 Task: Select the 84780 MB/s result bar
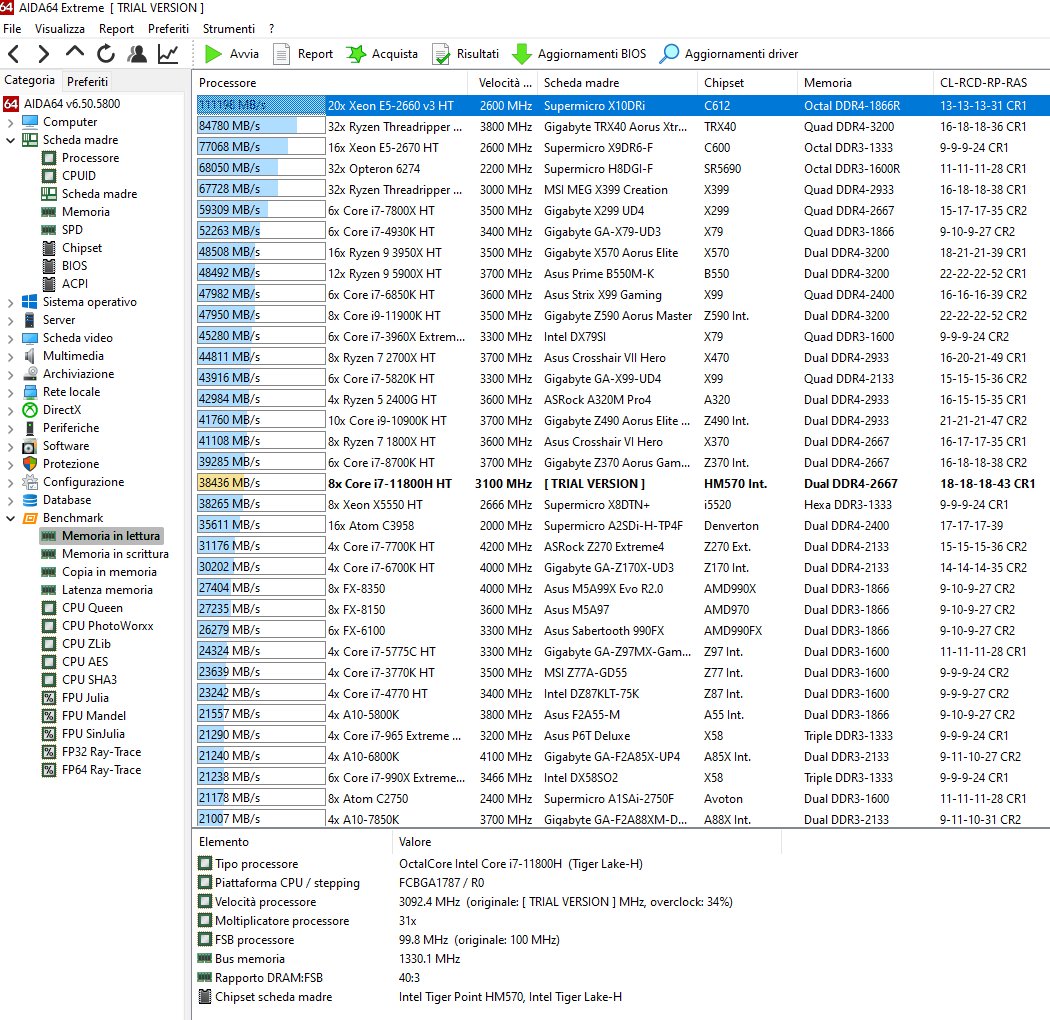click(261, 126)
